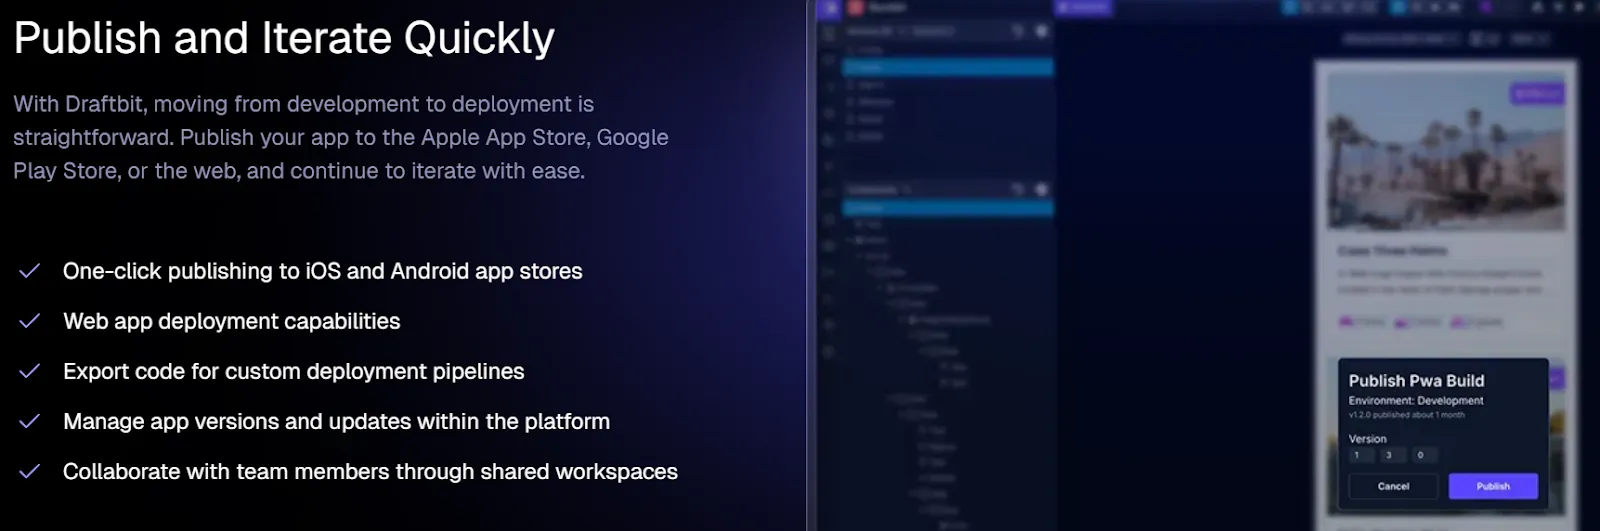Viewport: 1600px width, 531px height.
Task: Click the palm tree photo in the app preview
Action: point(1445,150)
